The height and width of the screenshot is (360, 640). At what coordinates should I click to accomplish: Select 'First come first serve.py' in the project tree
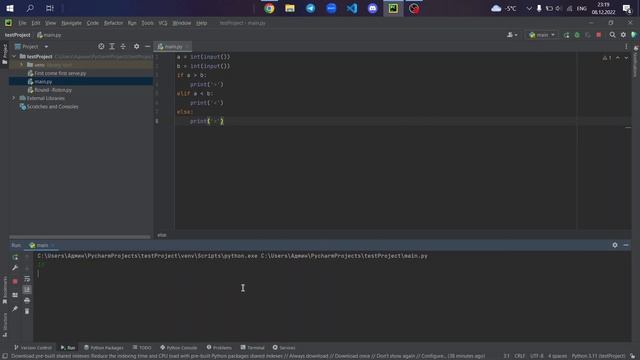click(x=60, y=73)
